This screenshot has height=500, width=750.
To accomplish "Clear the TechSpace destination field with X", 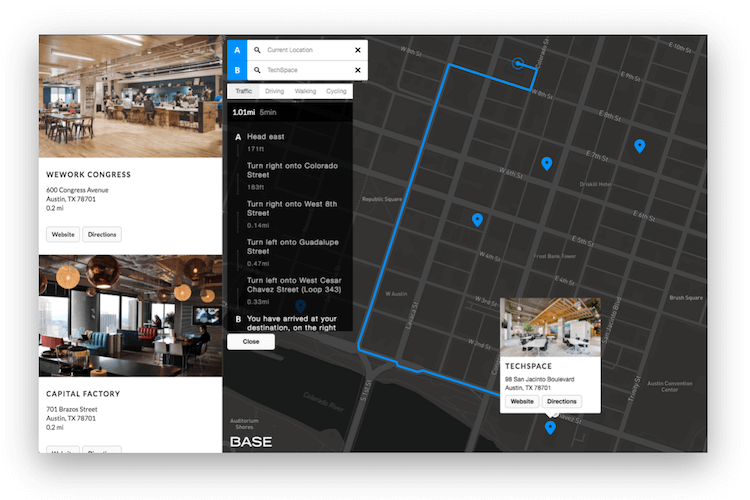I will point(358,70).
